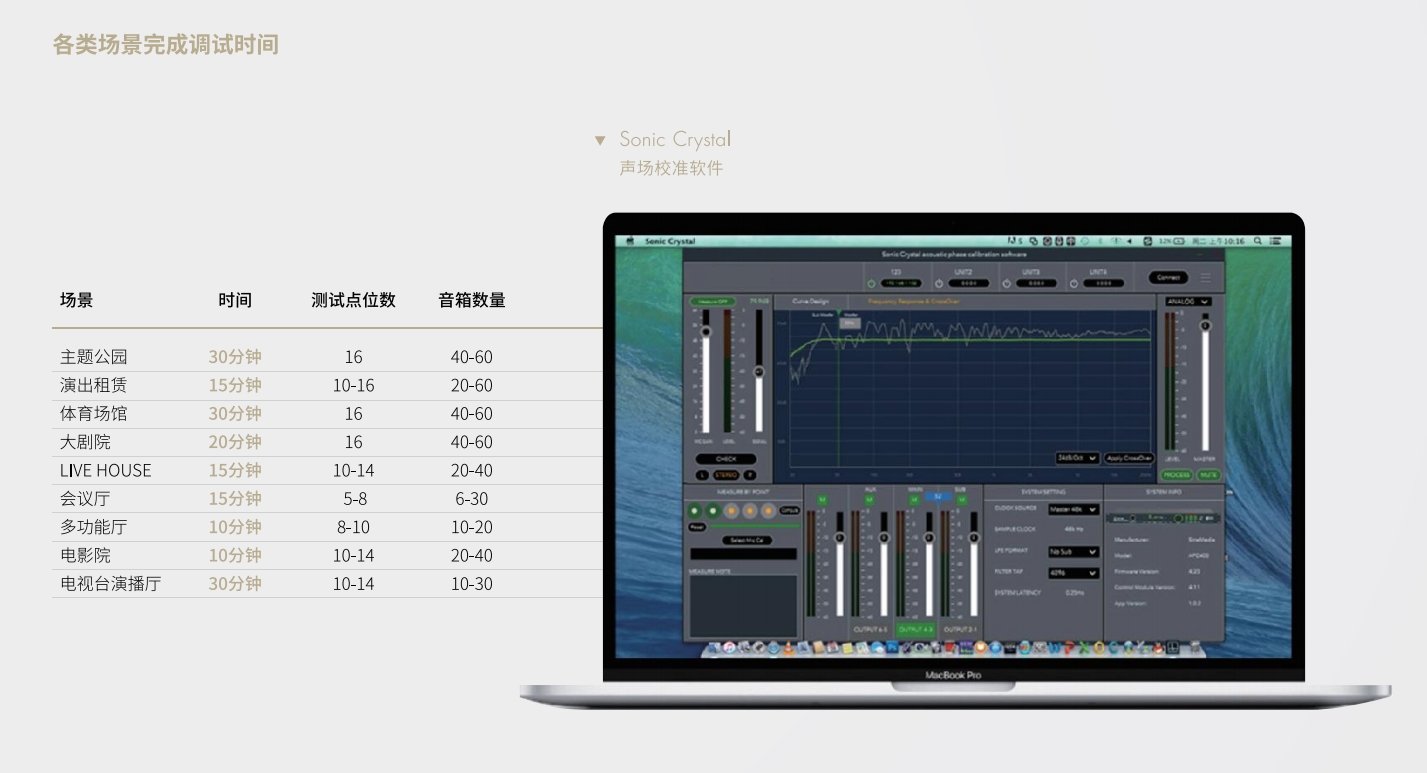This screenshot has width=1427, height=773.
Task: Click the MAIN channel fader knob
Action: click(929, 538)
